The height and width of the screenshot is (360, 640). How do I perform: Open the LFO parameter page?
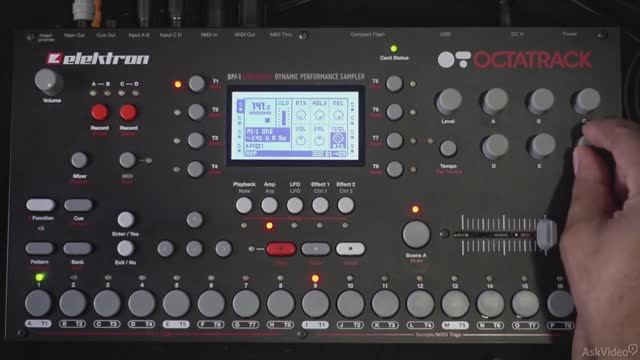click(295, 205)
